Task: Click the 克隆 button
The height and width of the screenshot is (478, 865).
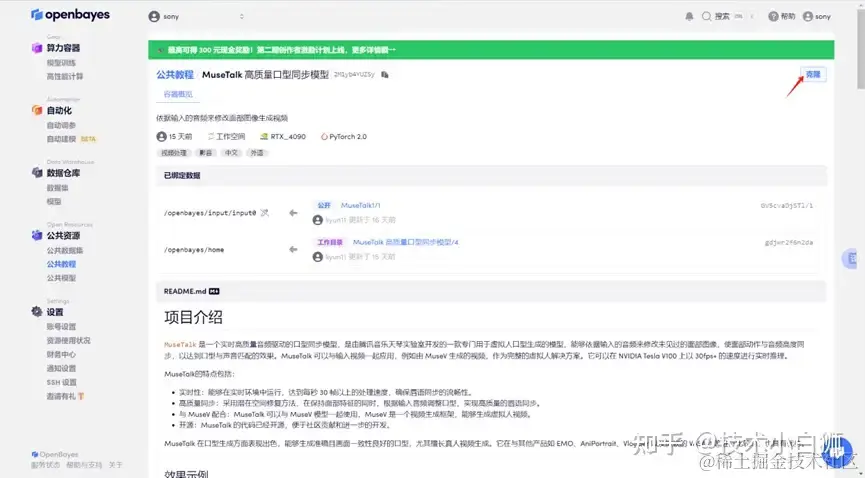Action: (813, 74)
